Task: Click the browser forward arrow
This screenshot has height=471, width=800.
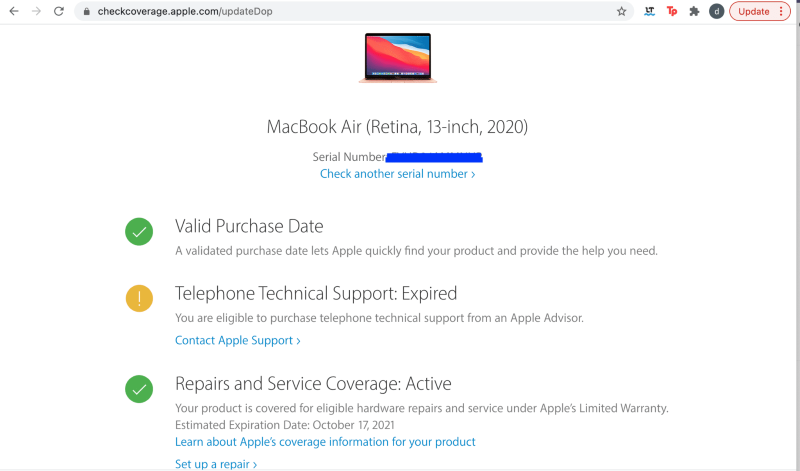Action: pos(37,11)
